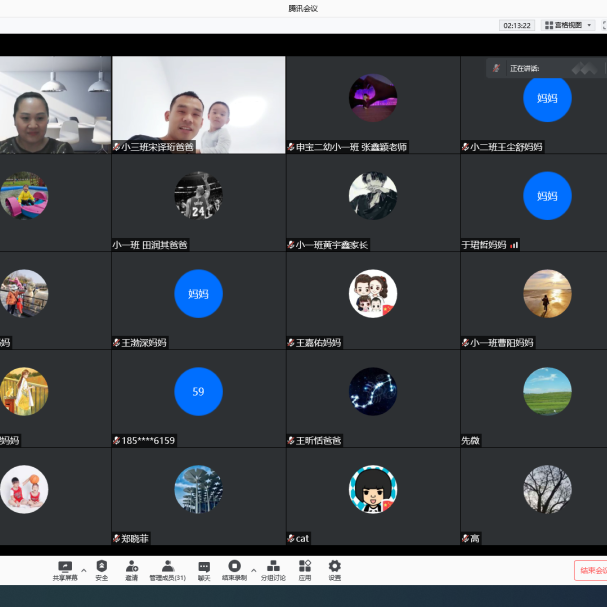Click the green meadow avatar of 先微
This screenshot has height=607, width=607.
click(x=547, y=391)
